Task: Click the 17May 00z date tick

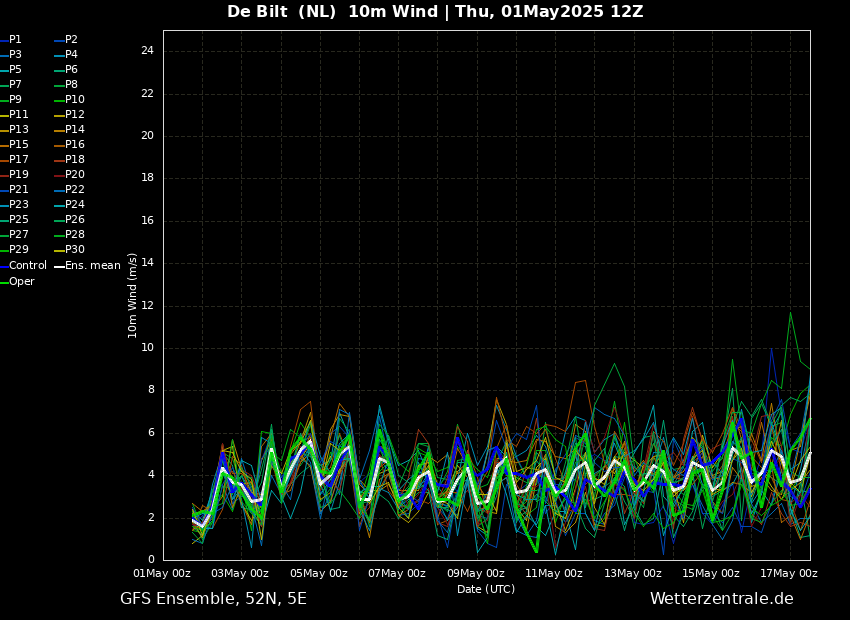Action: 789,574
